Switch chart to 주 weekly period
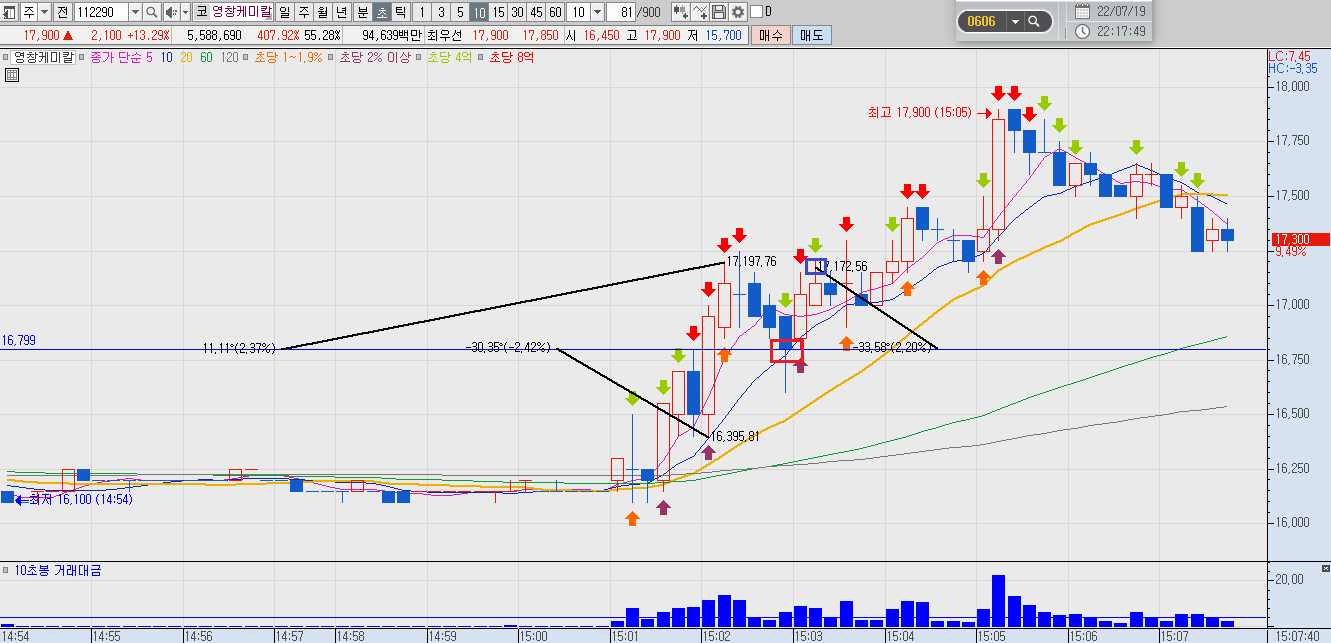The width and height of the screenshot is (1331, 643). click(303, 12)
